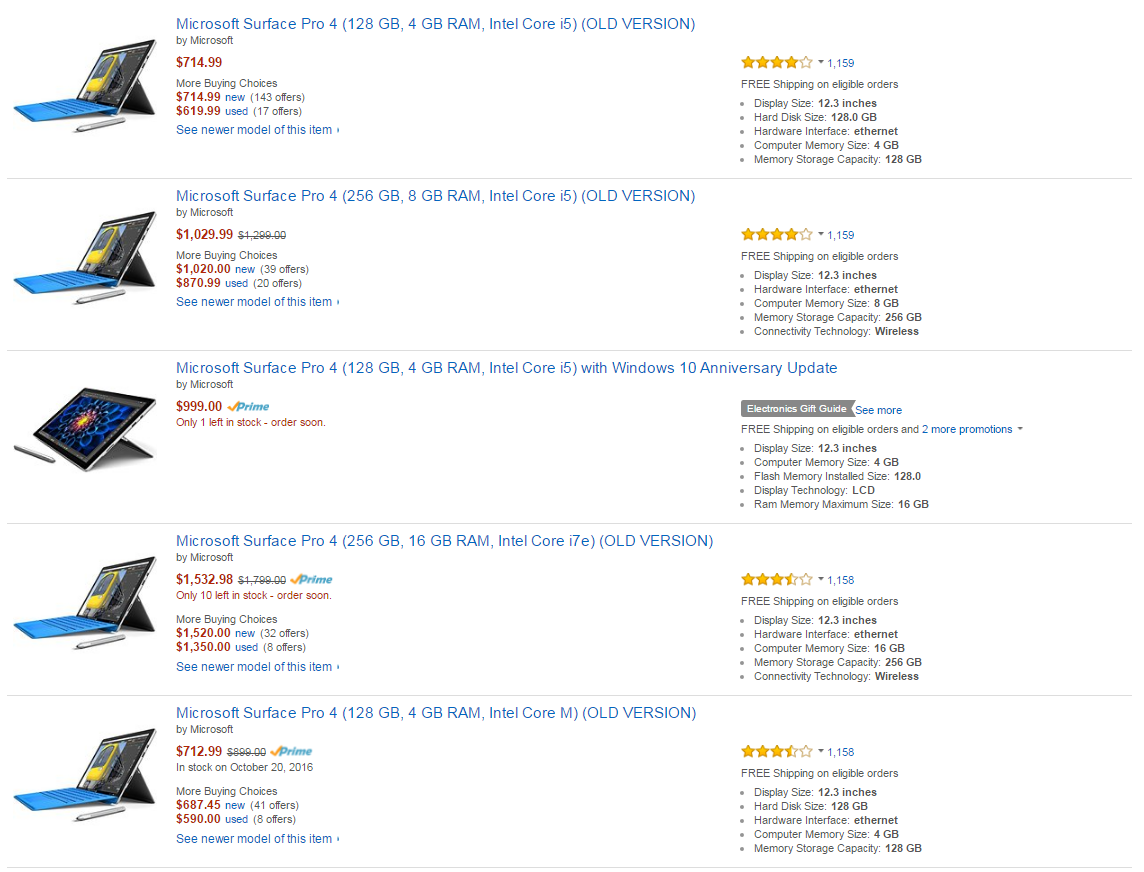The image size is (1144, 872).
Task: Expand the rating dropdown arrow beside 1,158 on the Core M listing
Action: coord(821,751)
